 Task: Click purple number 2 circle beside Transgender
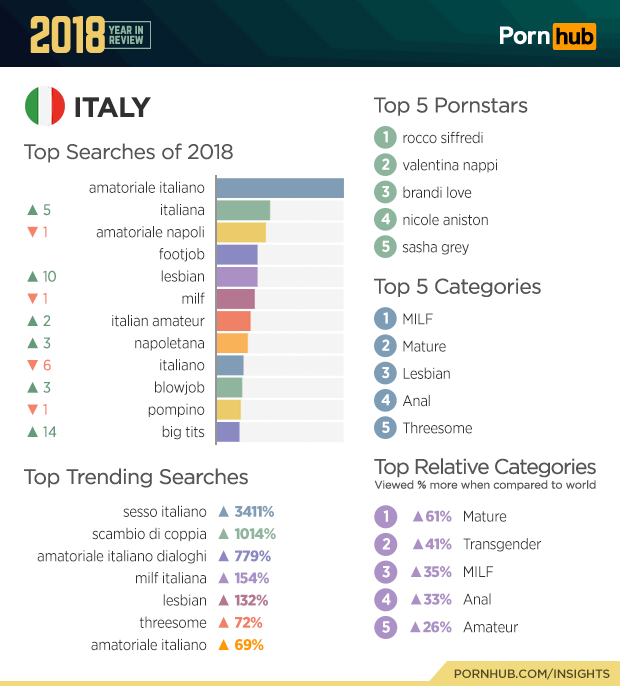pos(385,544)
